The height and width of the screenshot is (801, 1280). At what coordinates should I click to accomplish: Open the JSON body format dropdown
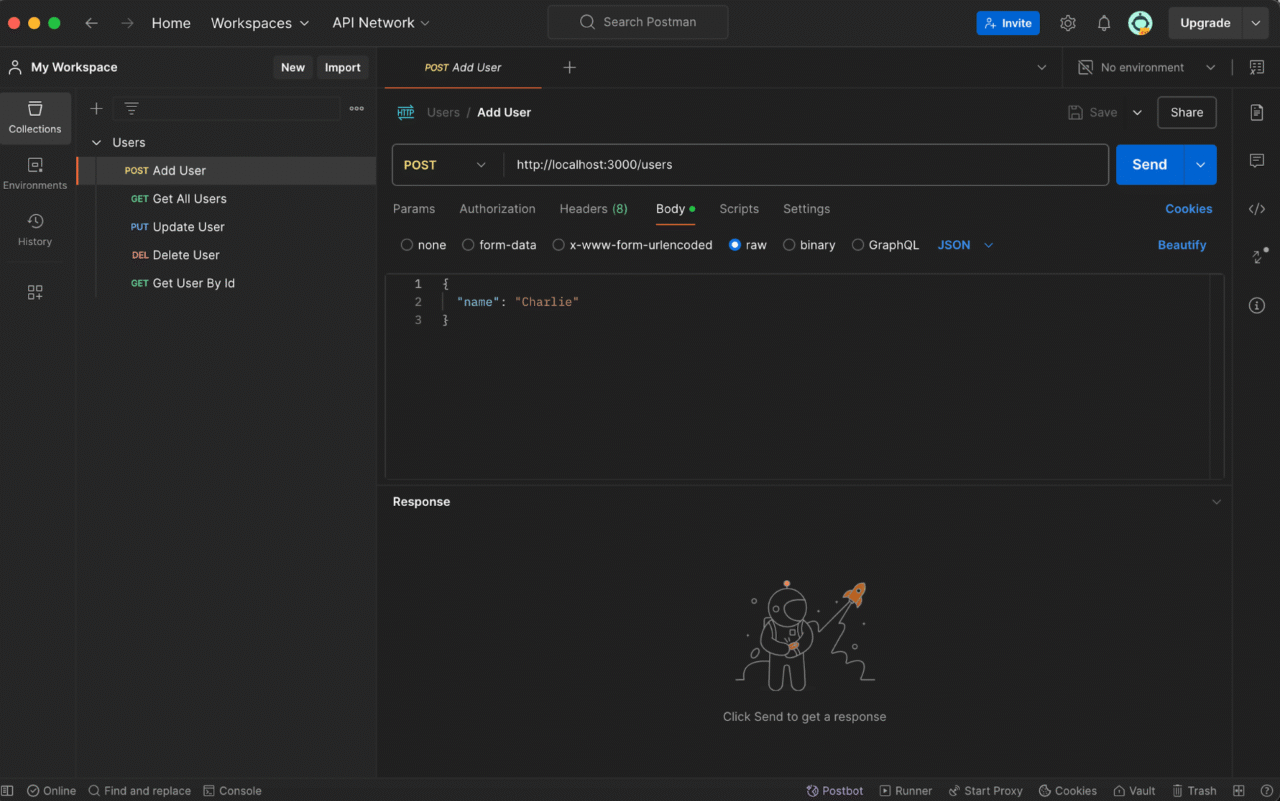965,245
